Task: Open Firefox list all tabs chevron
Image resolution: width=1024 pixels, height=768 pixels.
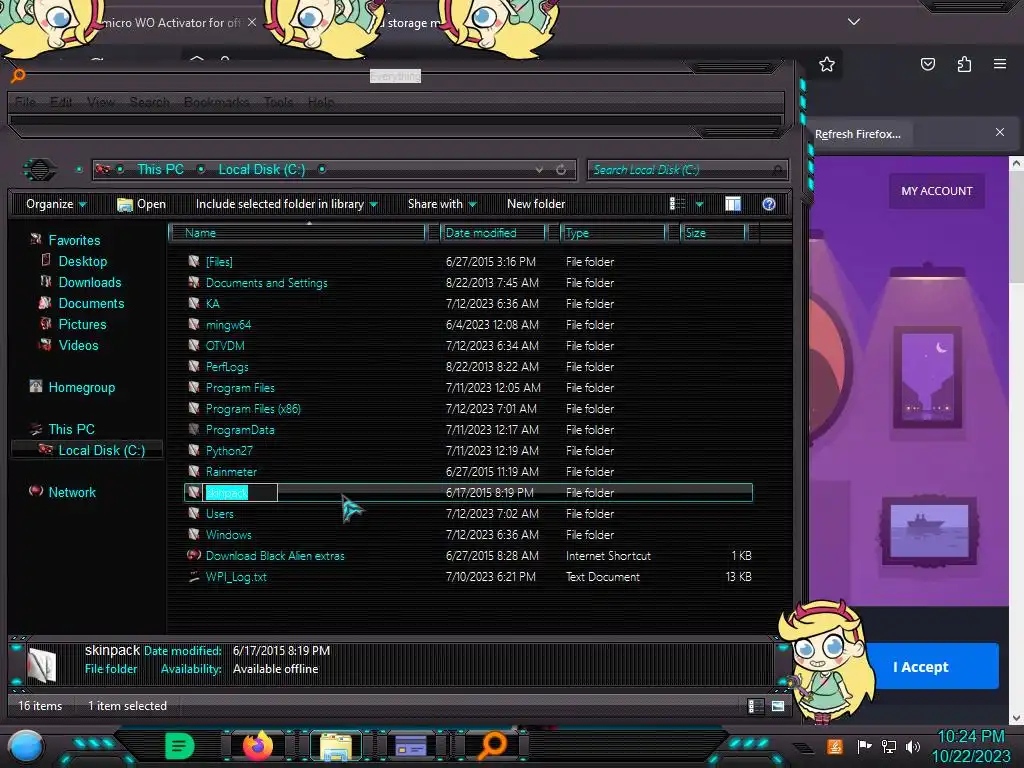Action: tap(854, 22)
